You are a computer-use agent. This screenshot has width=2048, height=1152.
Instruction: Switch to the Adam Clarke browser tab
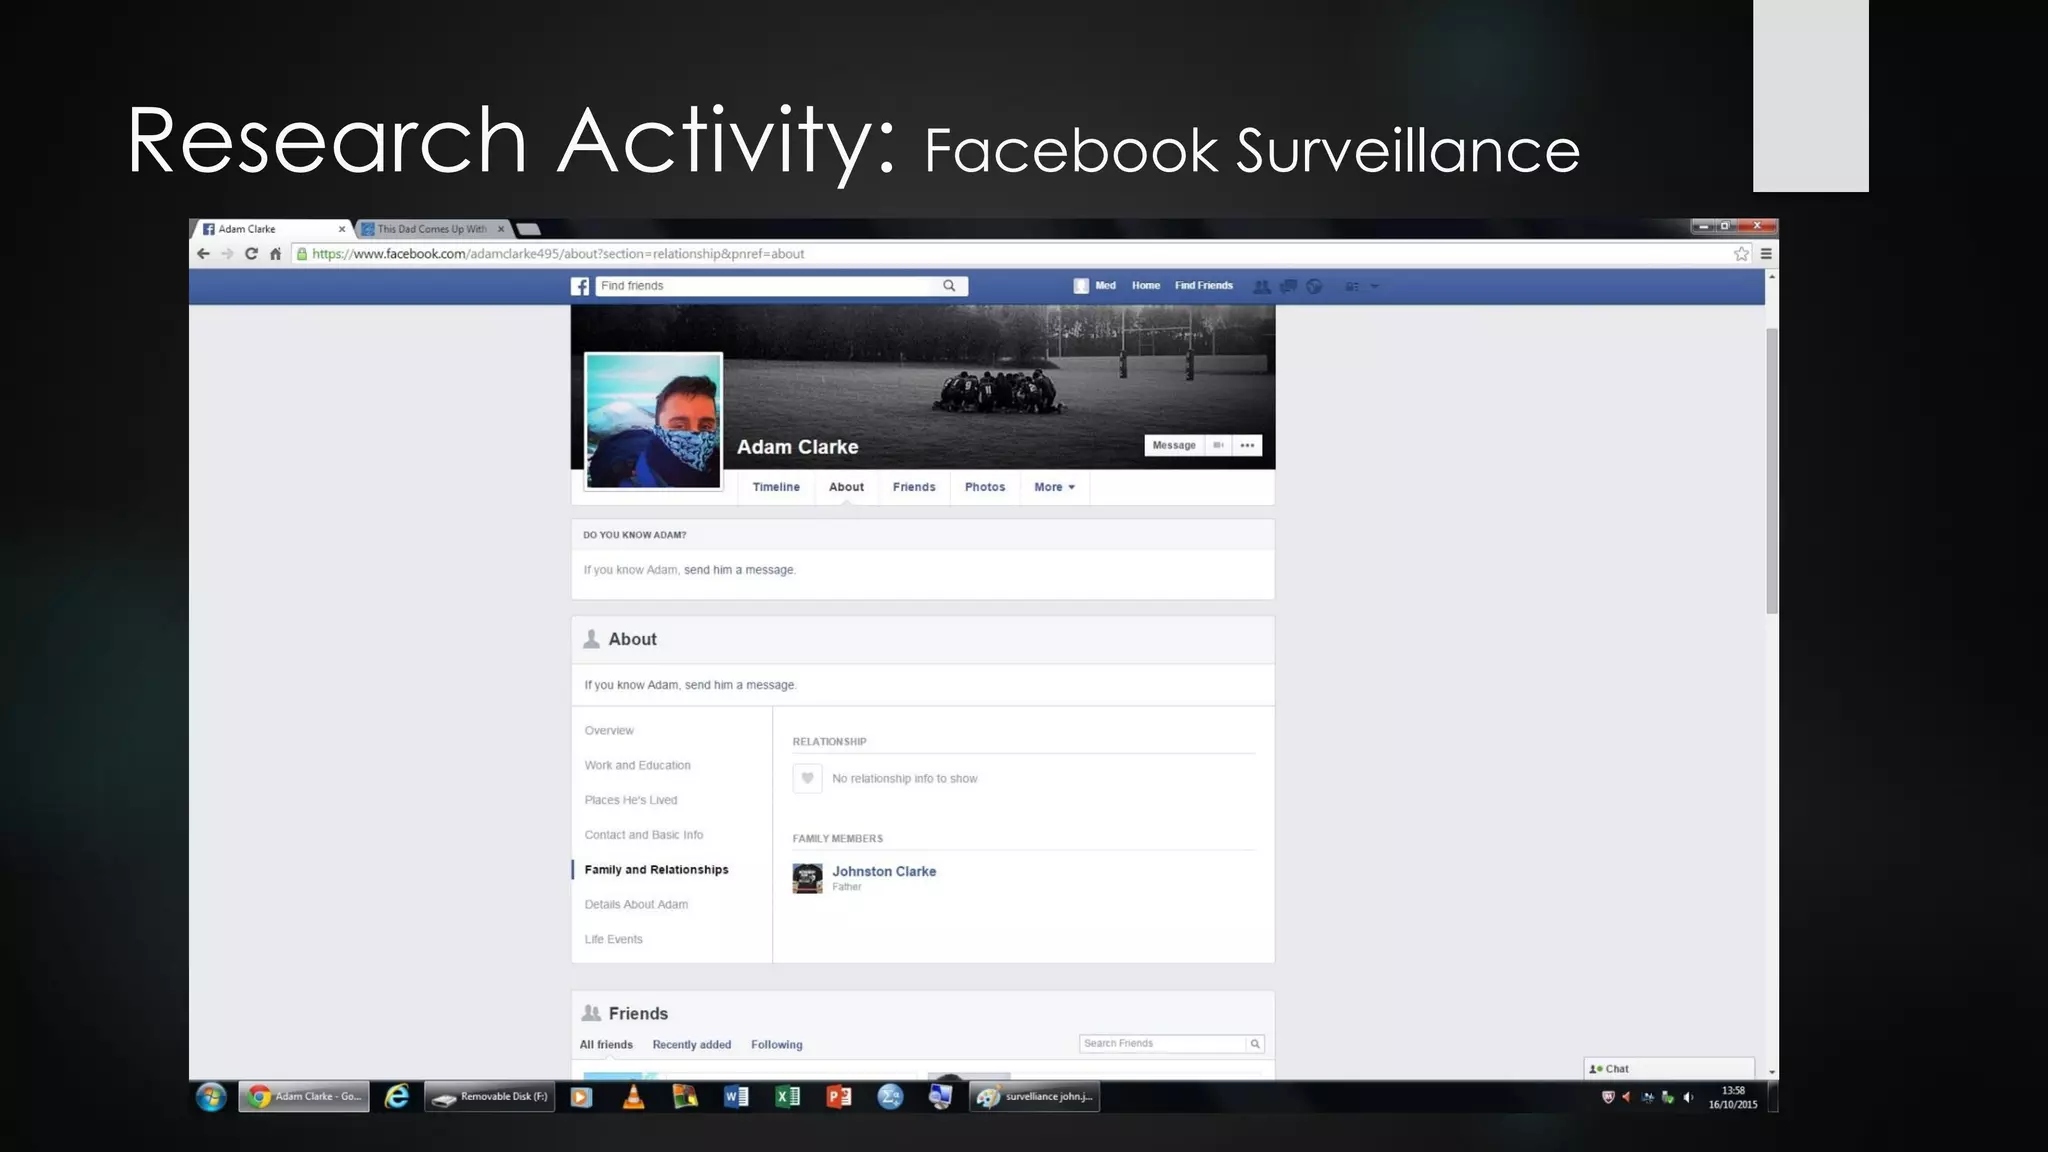[x=271, y=229]
